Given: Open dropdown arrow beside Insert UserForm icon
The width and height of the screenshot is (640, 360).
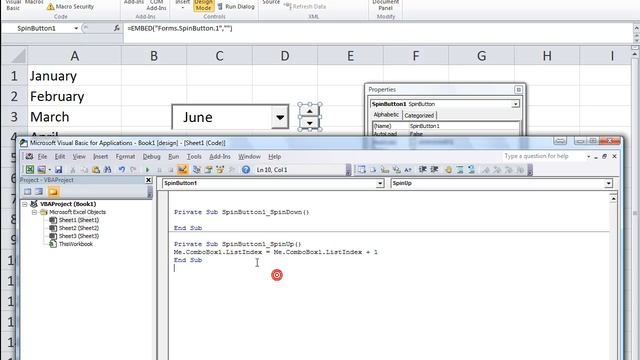Looking at the screenshot, I should coord(49,169).
